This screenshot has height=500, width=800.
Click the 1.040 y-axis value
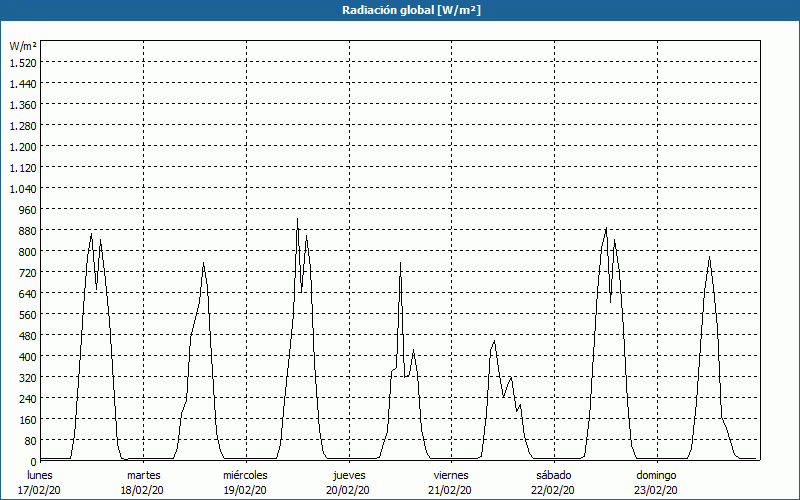[23, 189]
